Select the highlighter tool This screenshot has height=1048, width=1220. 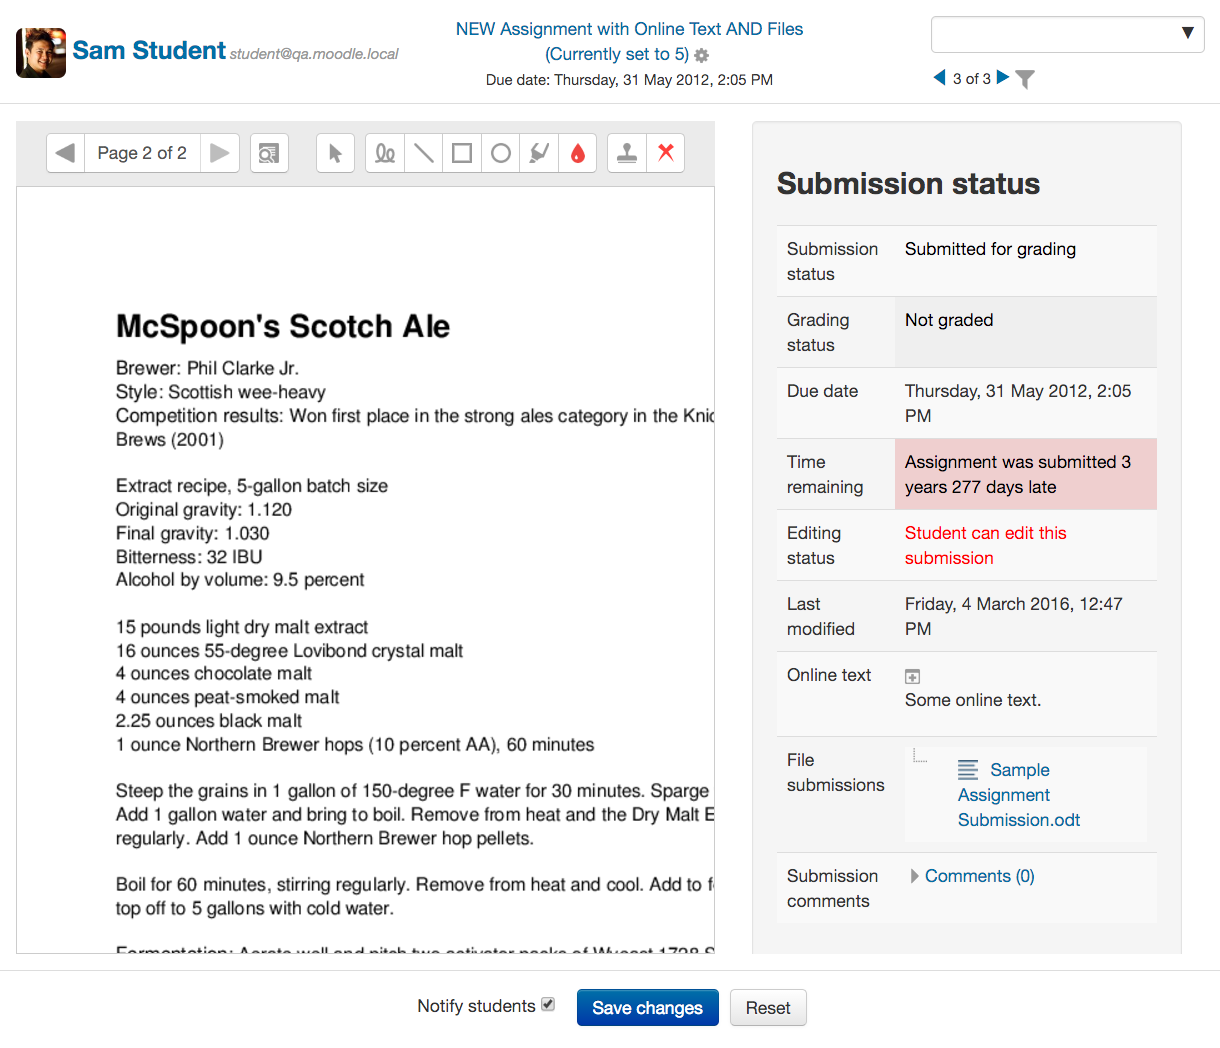tap(539, 153)
